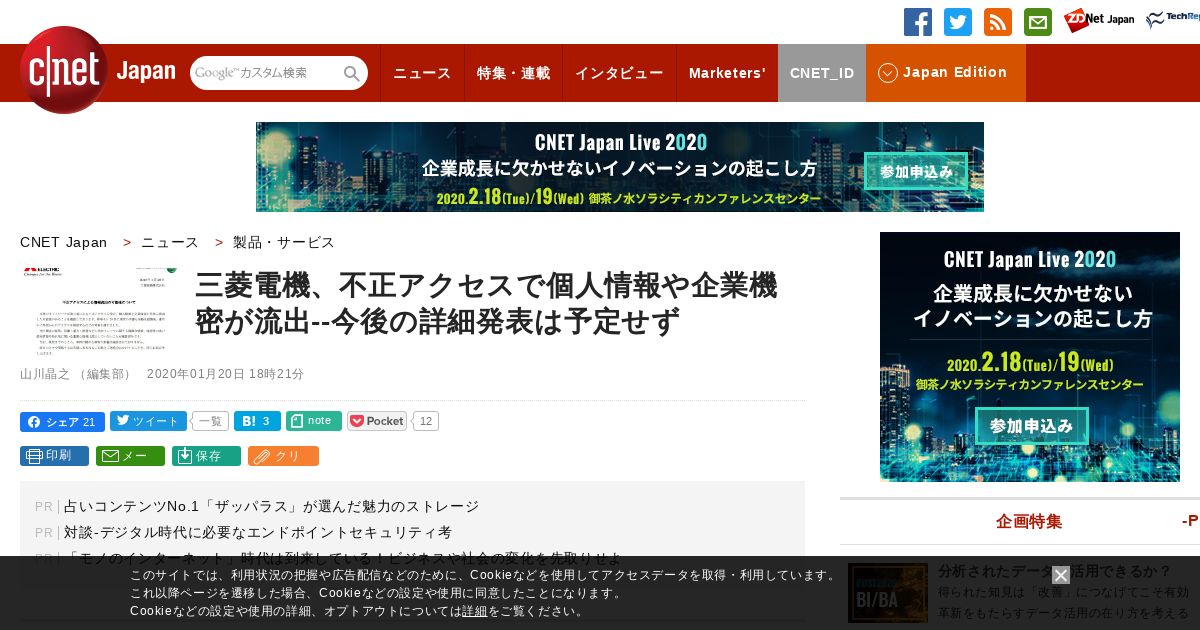Open sidebar article 分析されたデータを活用できるか？
This screenshot has width=1200, height=630.
click(x=1055, y=571)
